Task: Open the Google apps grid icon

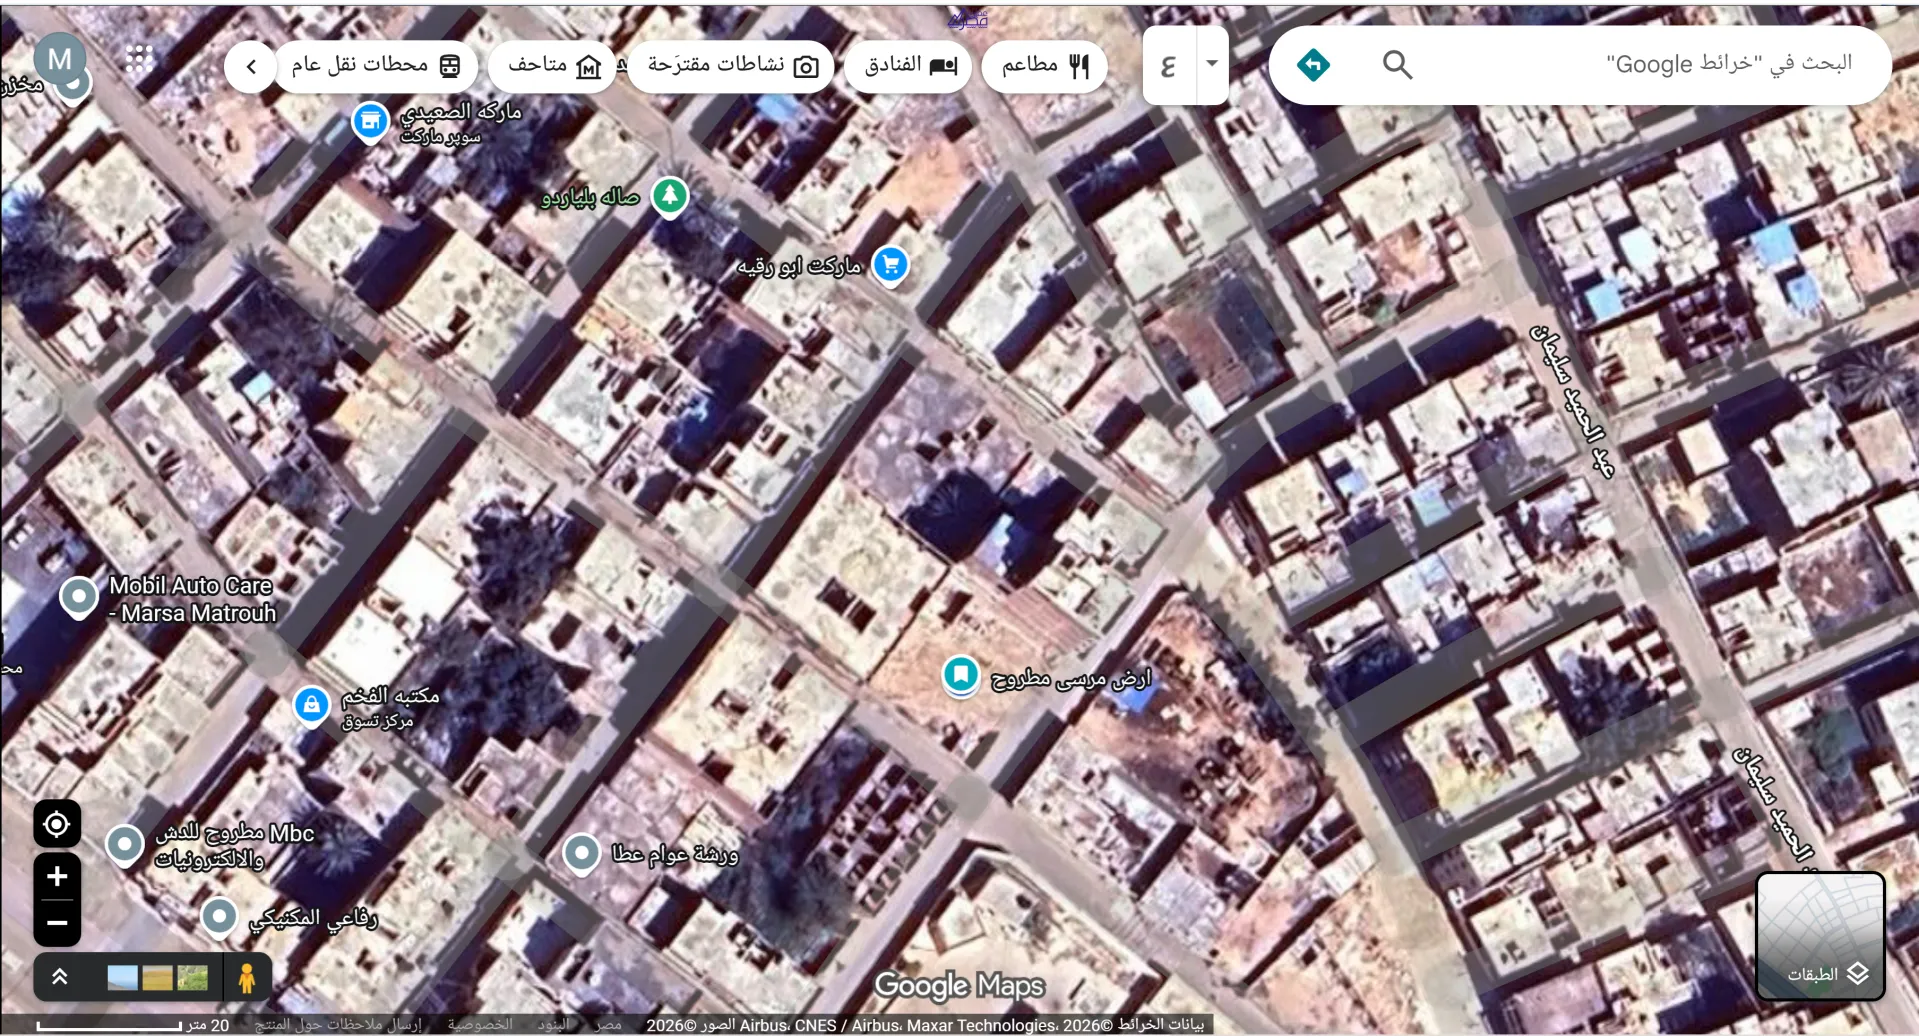Action: (140, 59)
